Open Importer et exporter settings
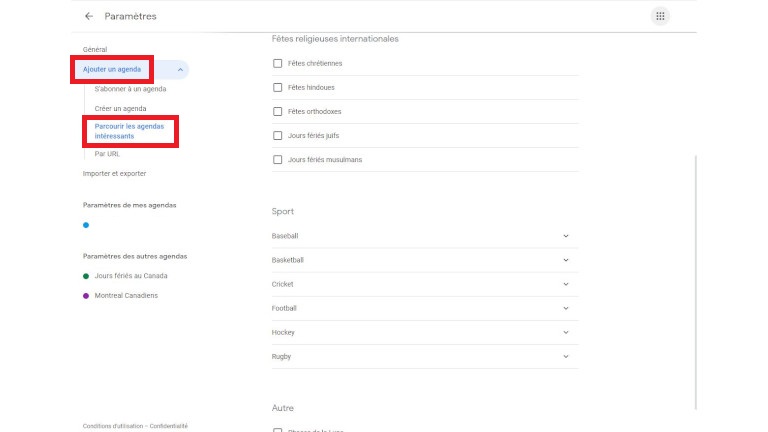Viewport: 768px width, 432px height. point(114,173)
